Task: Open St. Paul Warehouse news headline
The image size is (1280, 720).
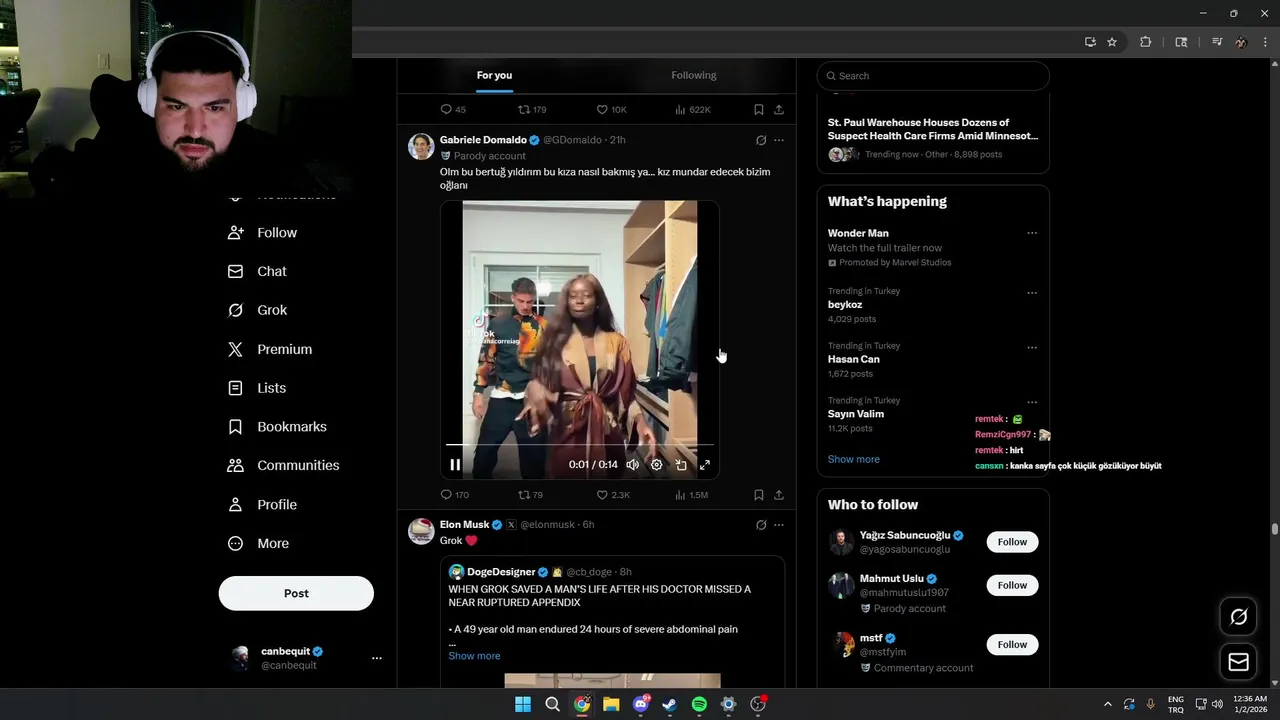Action: tap(933, 129)
